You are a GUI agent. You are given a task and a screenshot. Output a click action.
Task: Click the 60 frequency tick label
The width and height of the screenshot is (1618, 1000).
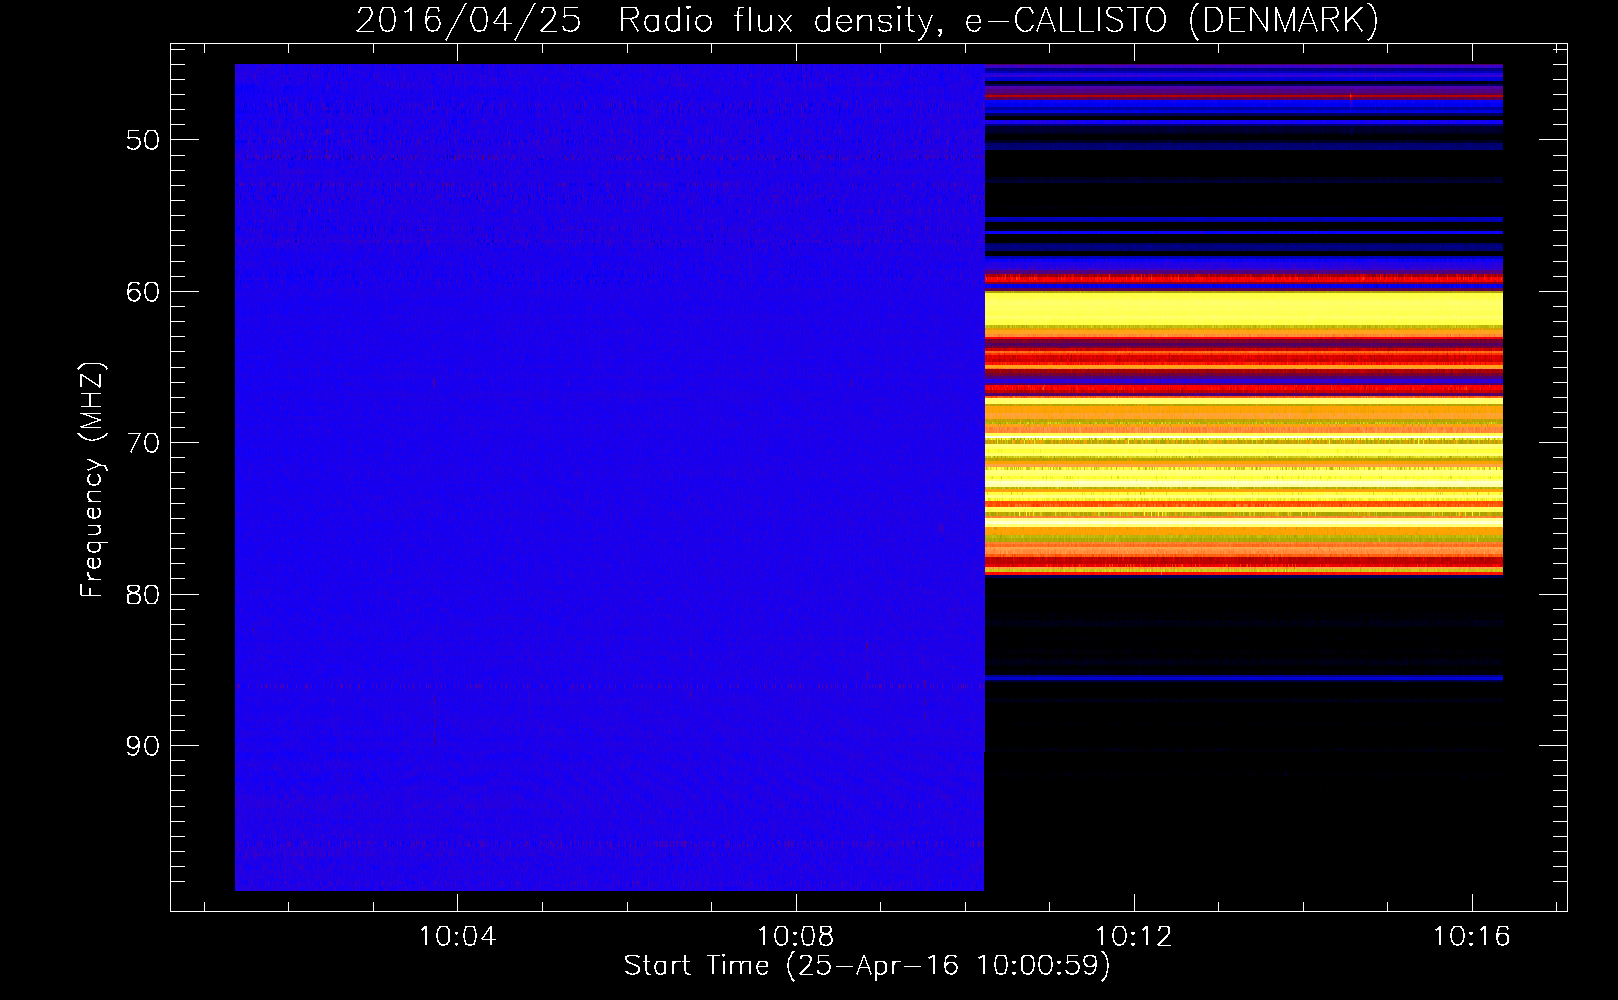click(143, 292)
